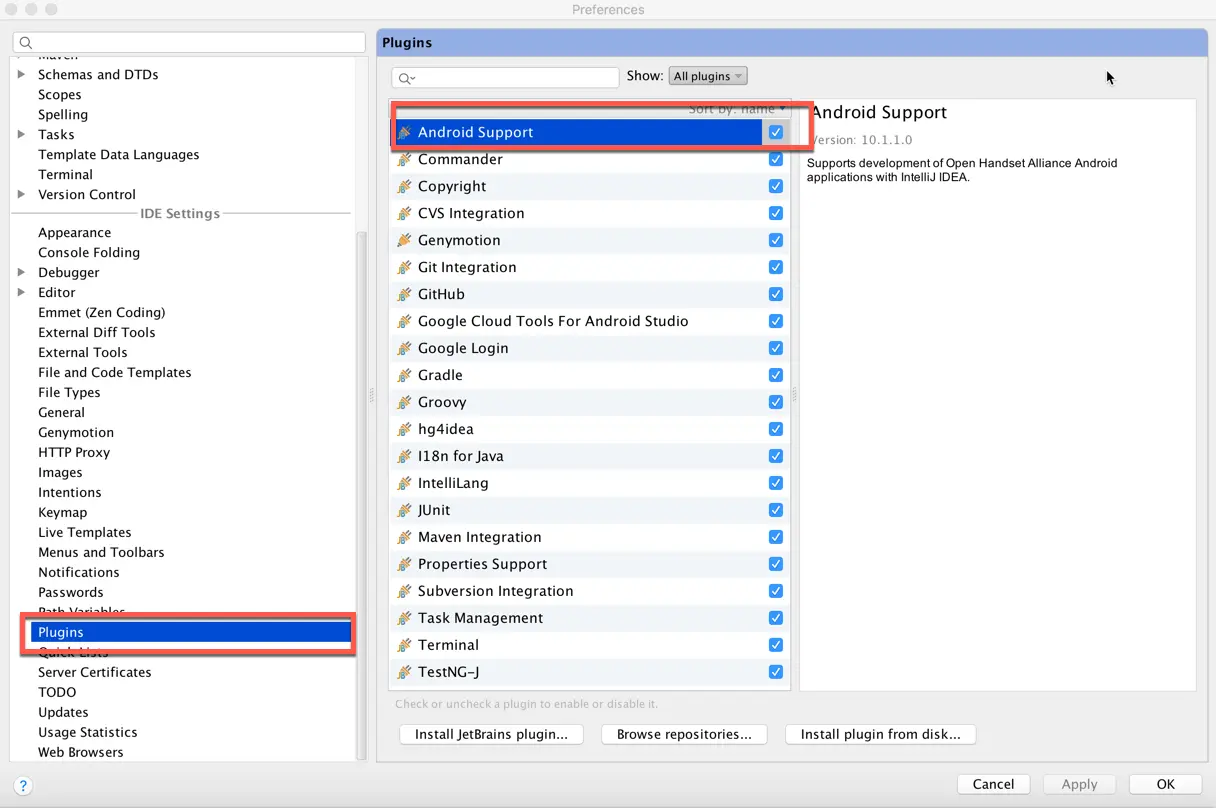Expand the Debugger tree node
The image size is (1216, 808).
click(21, 272)
